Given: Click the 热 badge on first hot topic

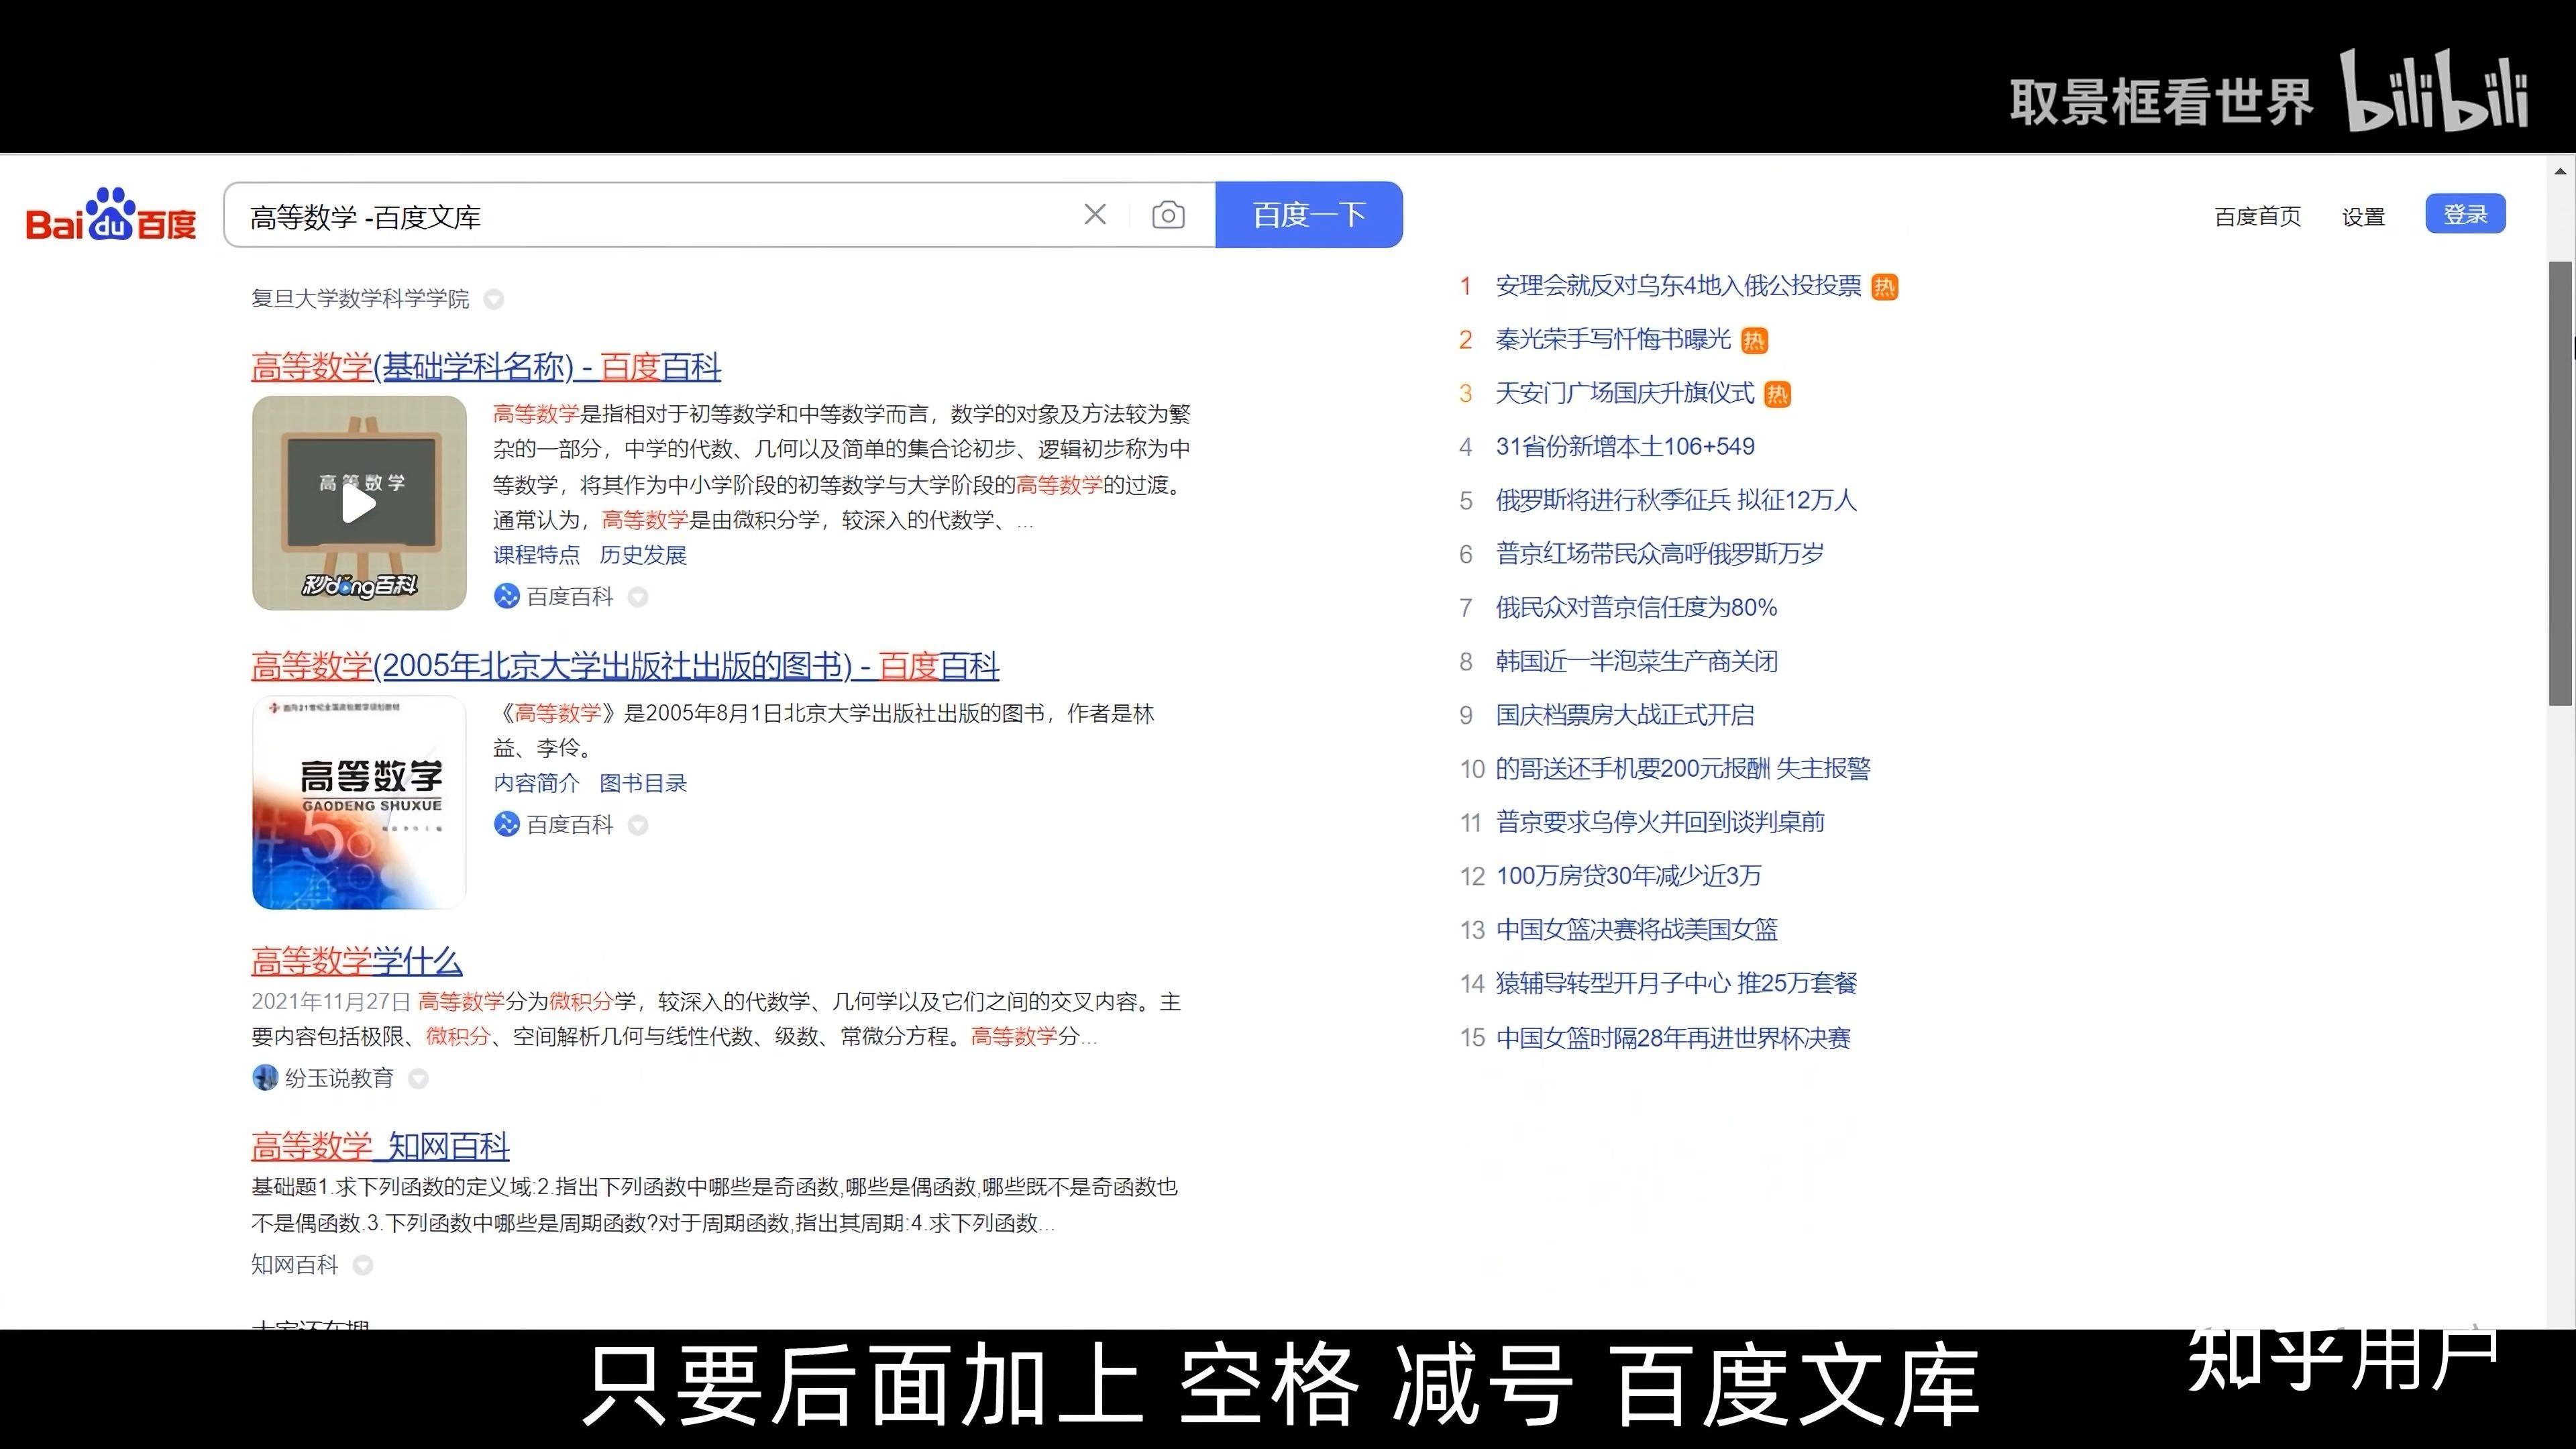Looking at the screenshot, I should (1884, 287).
